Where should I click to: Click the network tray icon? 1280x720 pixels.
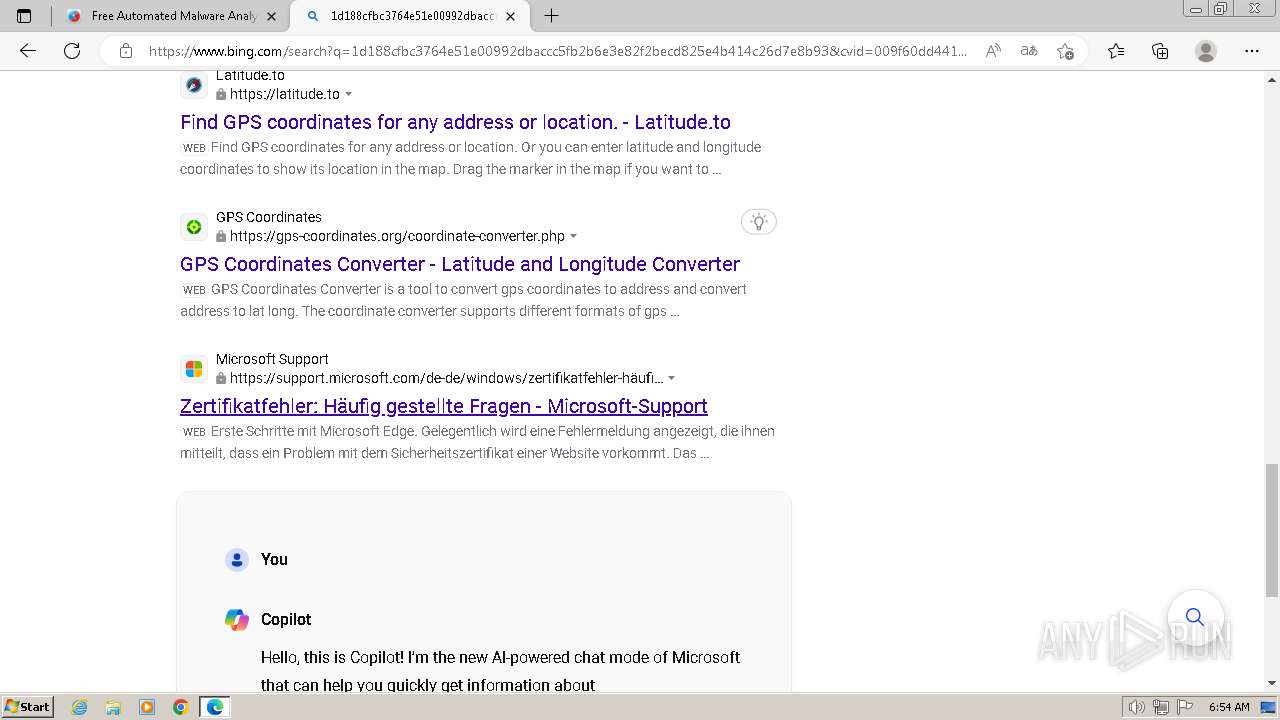tap(1161, 707)
